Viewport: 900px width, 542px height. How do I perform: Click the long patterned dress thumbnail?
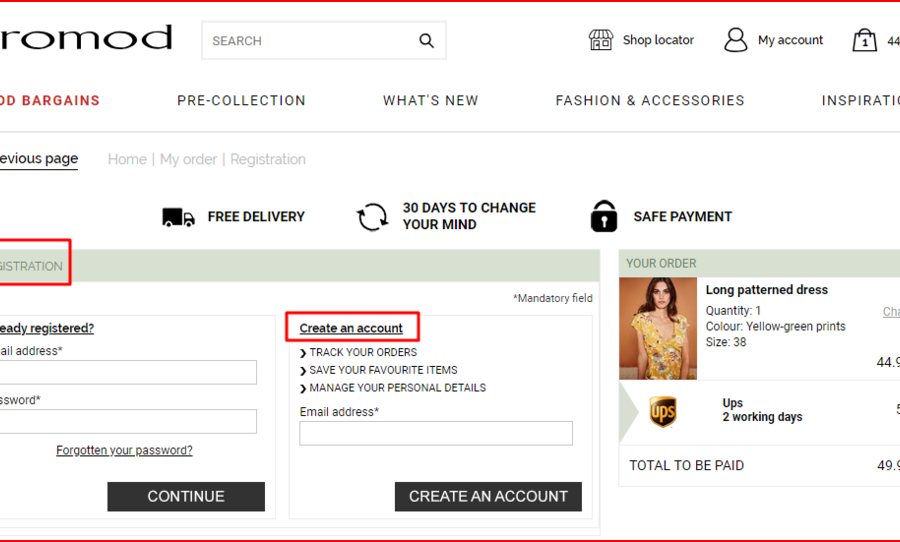658,328
